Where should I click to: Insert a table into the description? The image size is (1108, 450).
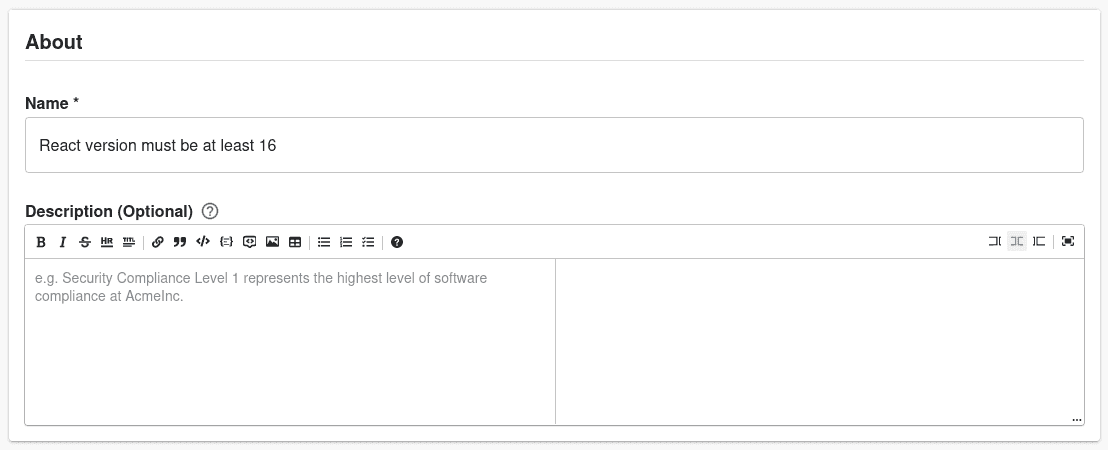click(295, 242)
